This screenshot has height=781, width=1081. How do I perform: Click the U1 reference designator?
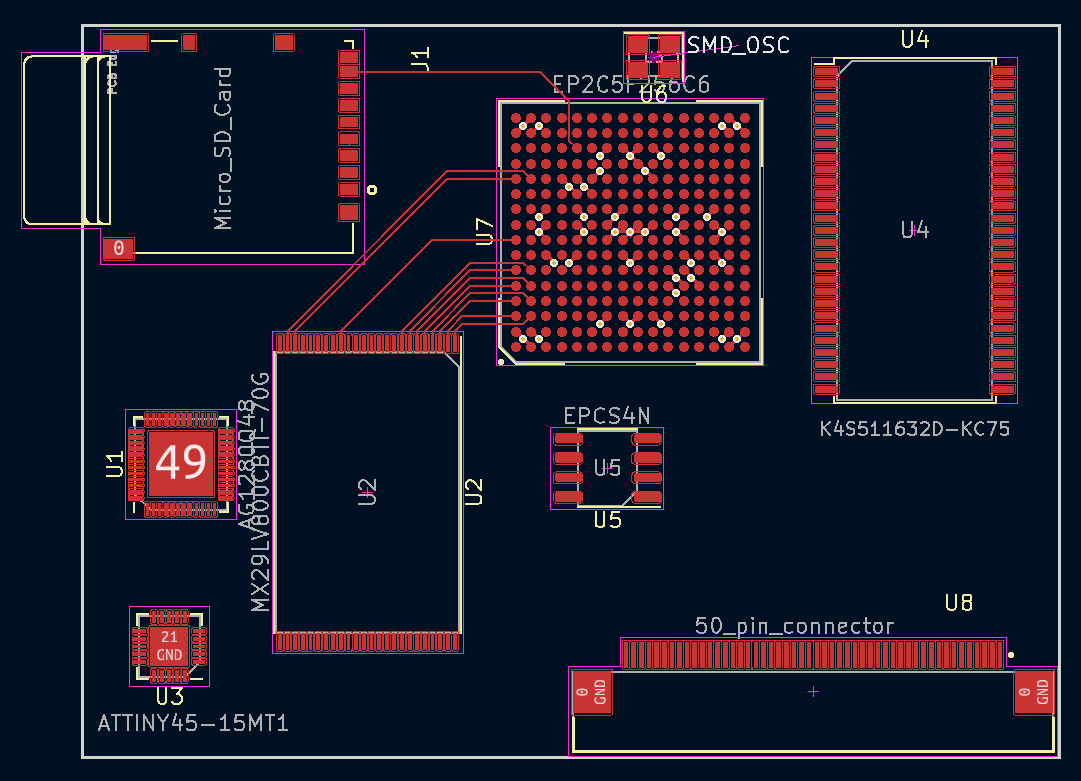pos(114,465)
